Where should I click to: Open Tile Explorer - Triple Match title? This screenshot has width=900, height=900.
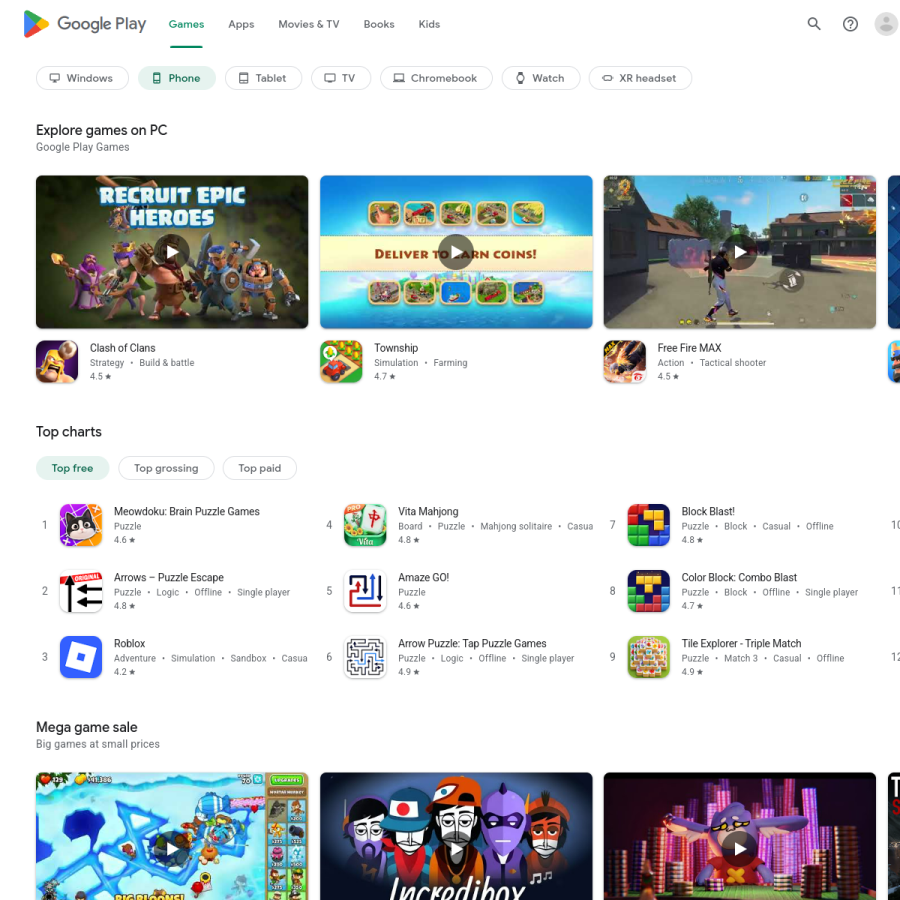[x=741, y=643]
